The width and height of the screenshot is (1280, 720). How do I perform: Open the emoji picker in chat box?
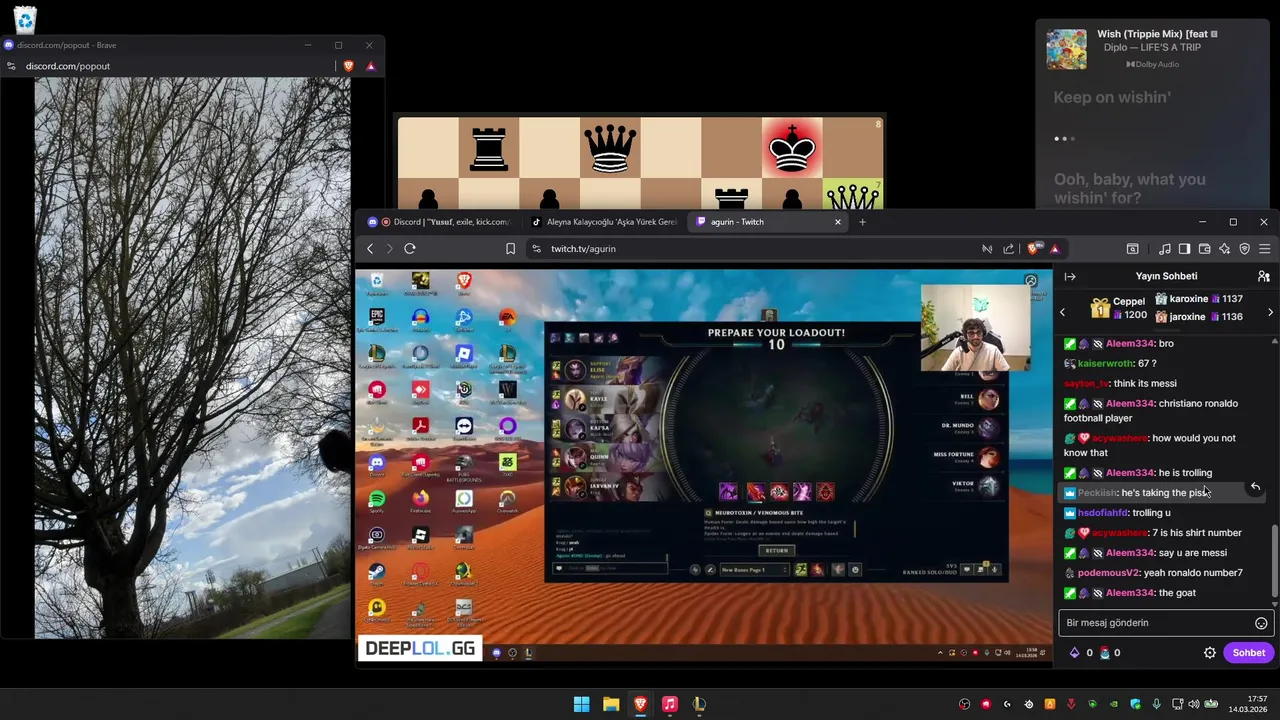tap(1261, 623)
